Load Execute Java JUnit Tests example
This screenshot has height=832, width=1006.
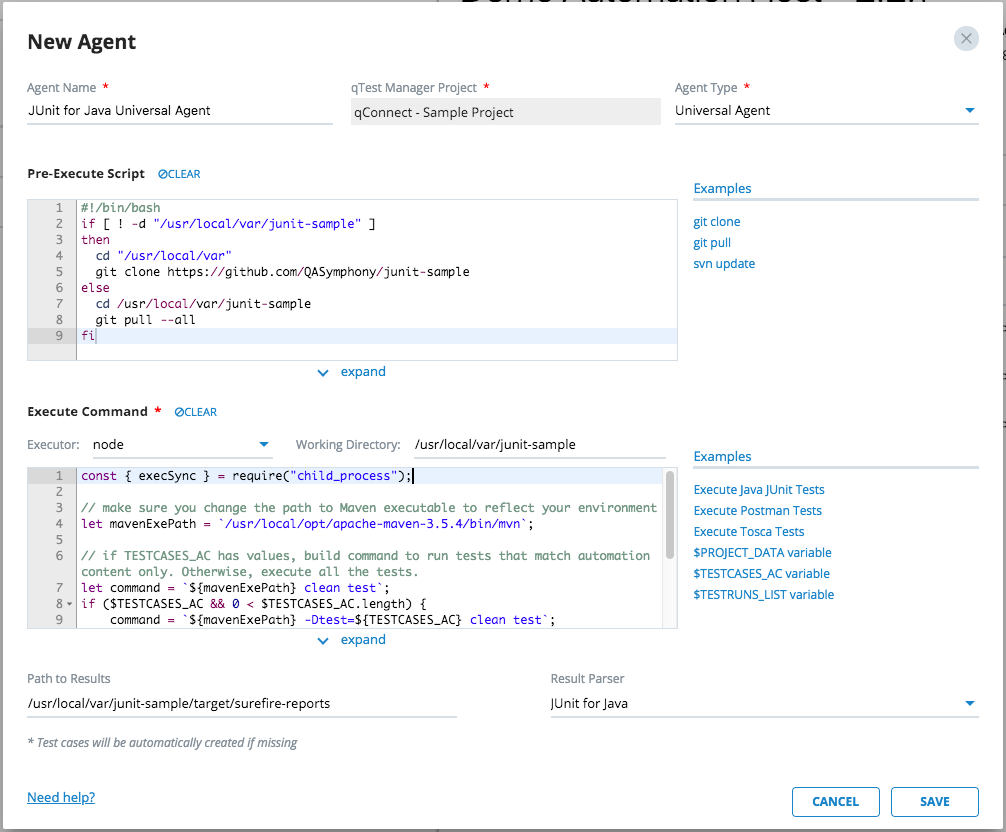tap(759, 490)
